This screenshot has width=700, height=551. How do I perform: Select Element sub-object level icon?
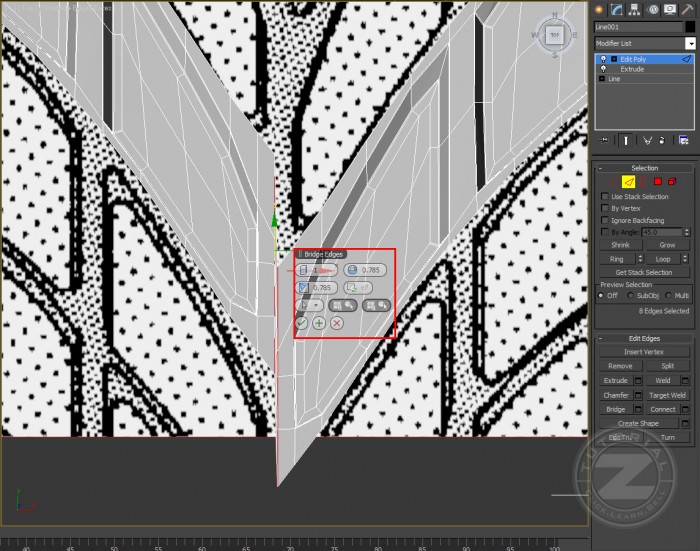tap(672, 182)
